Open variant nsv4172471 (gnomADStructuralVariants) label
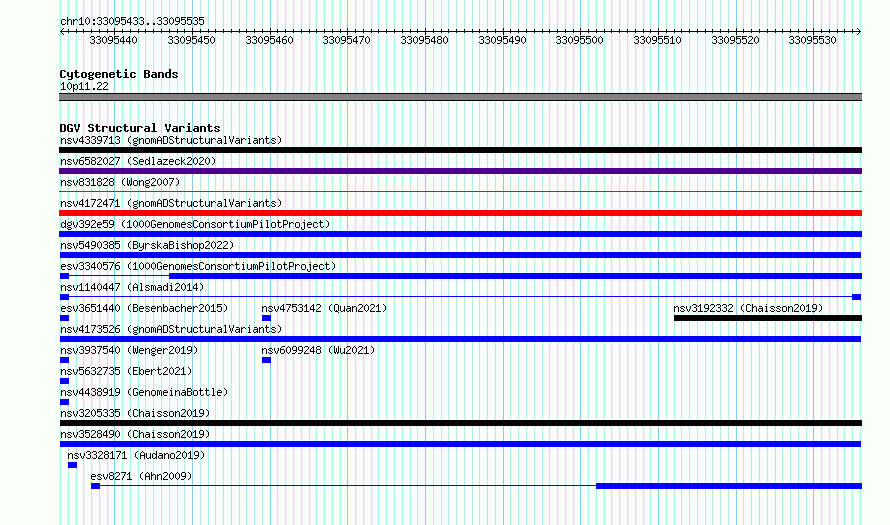Image resolution: width=890 pixels, height=525 pixels. point(171,203)
